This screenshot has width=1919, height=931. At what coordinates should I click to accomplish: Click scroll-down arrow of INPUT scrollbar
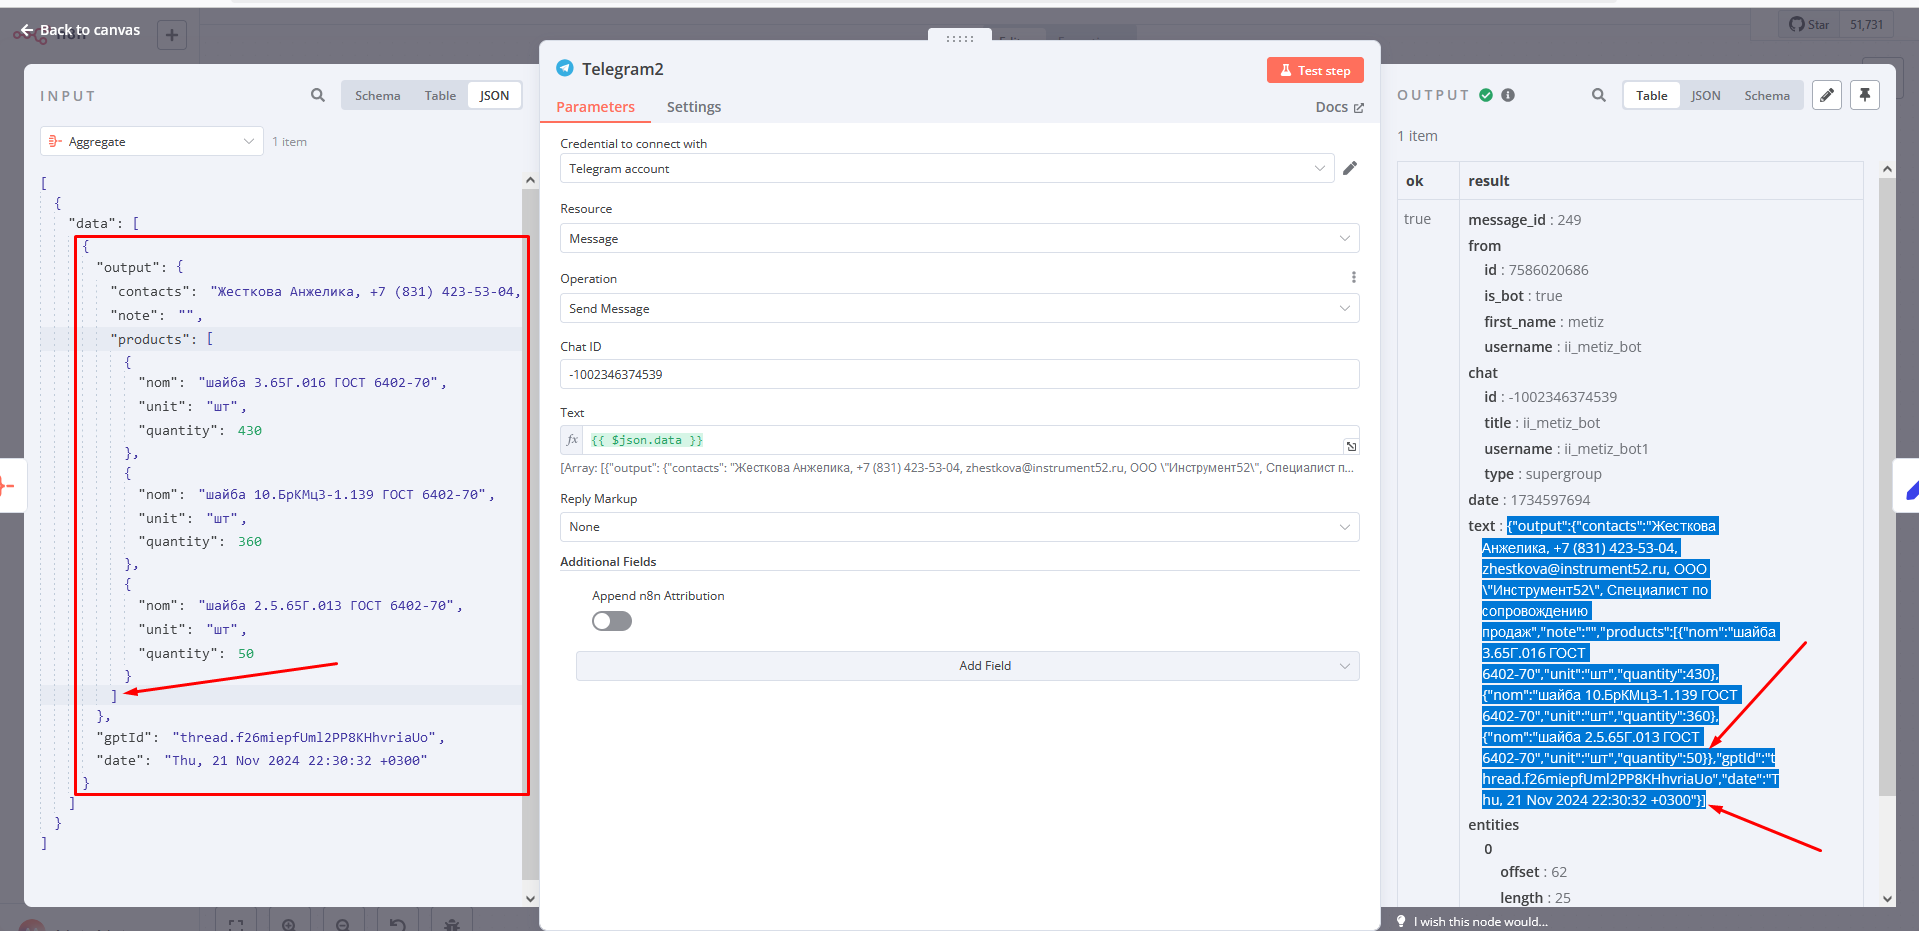point(530,898)
